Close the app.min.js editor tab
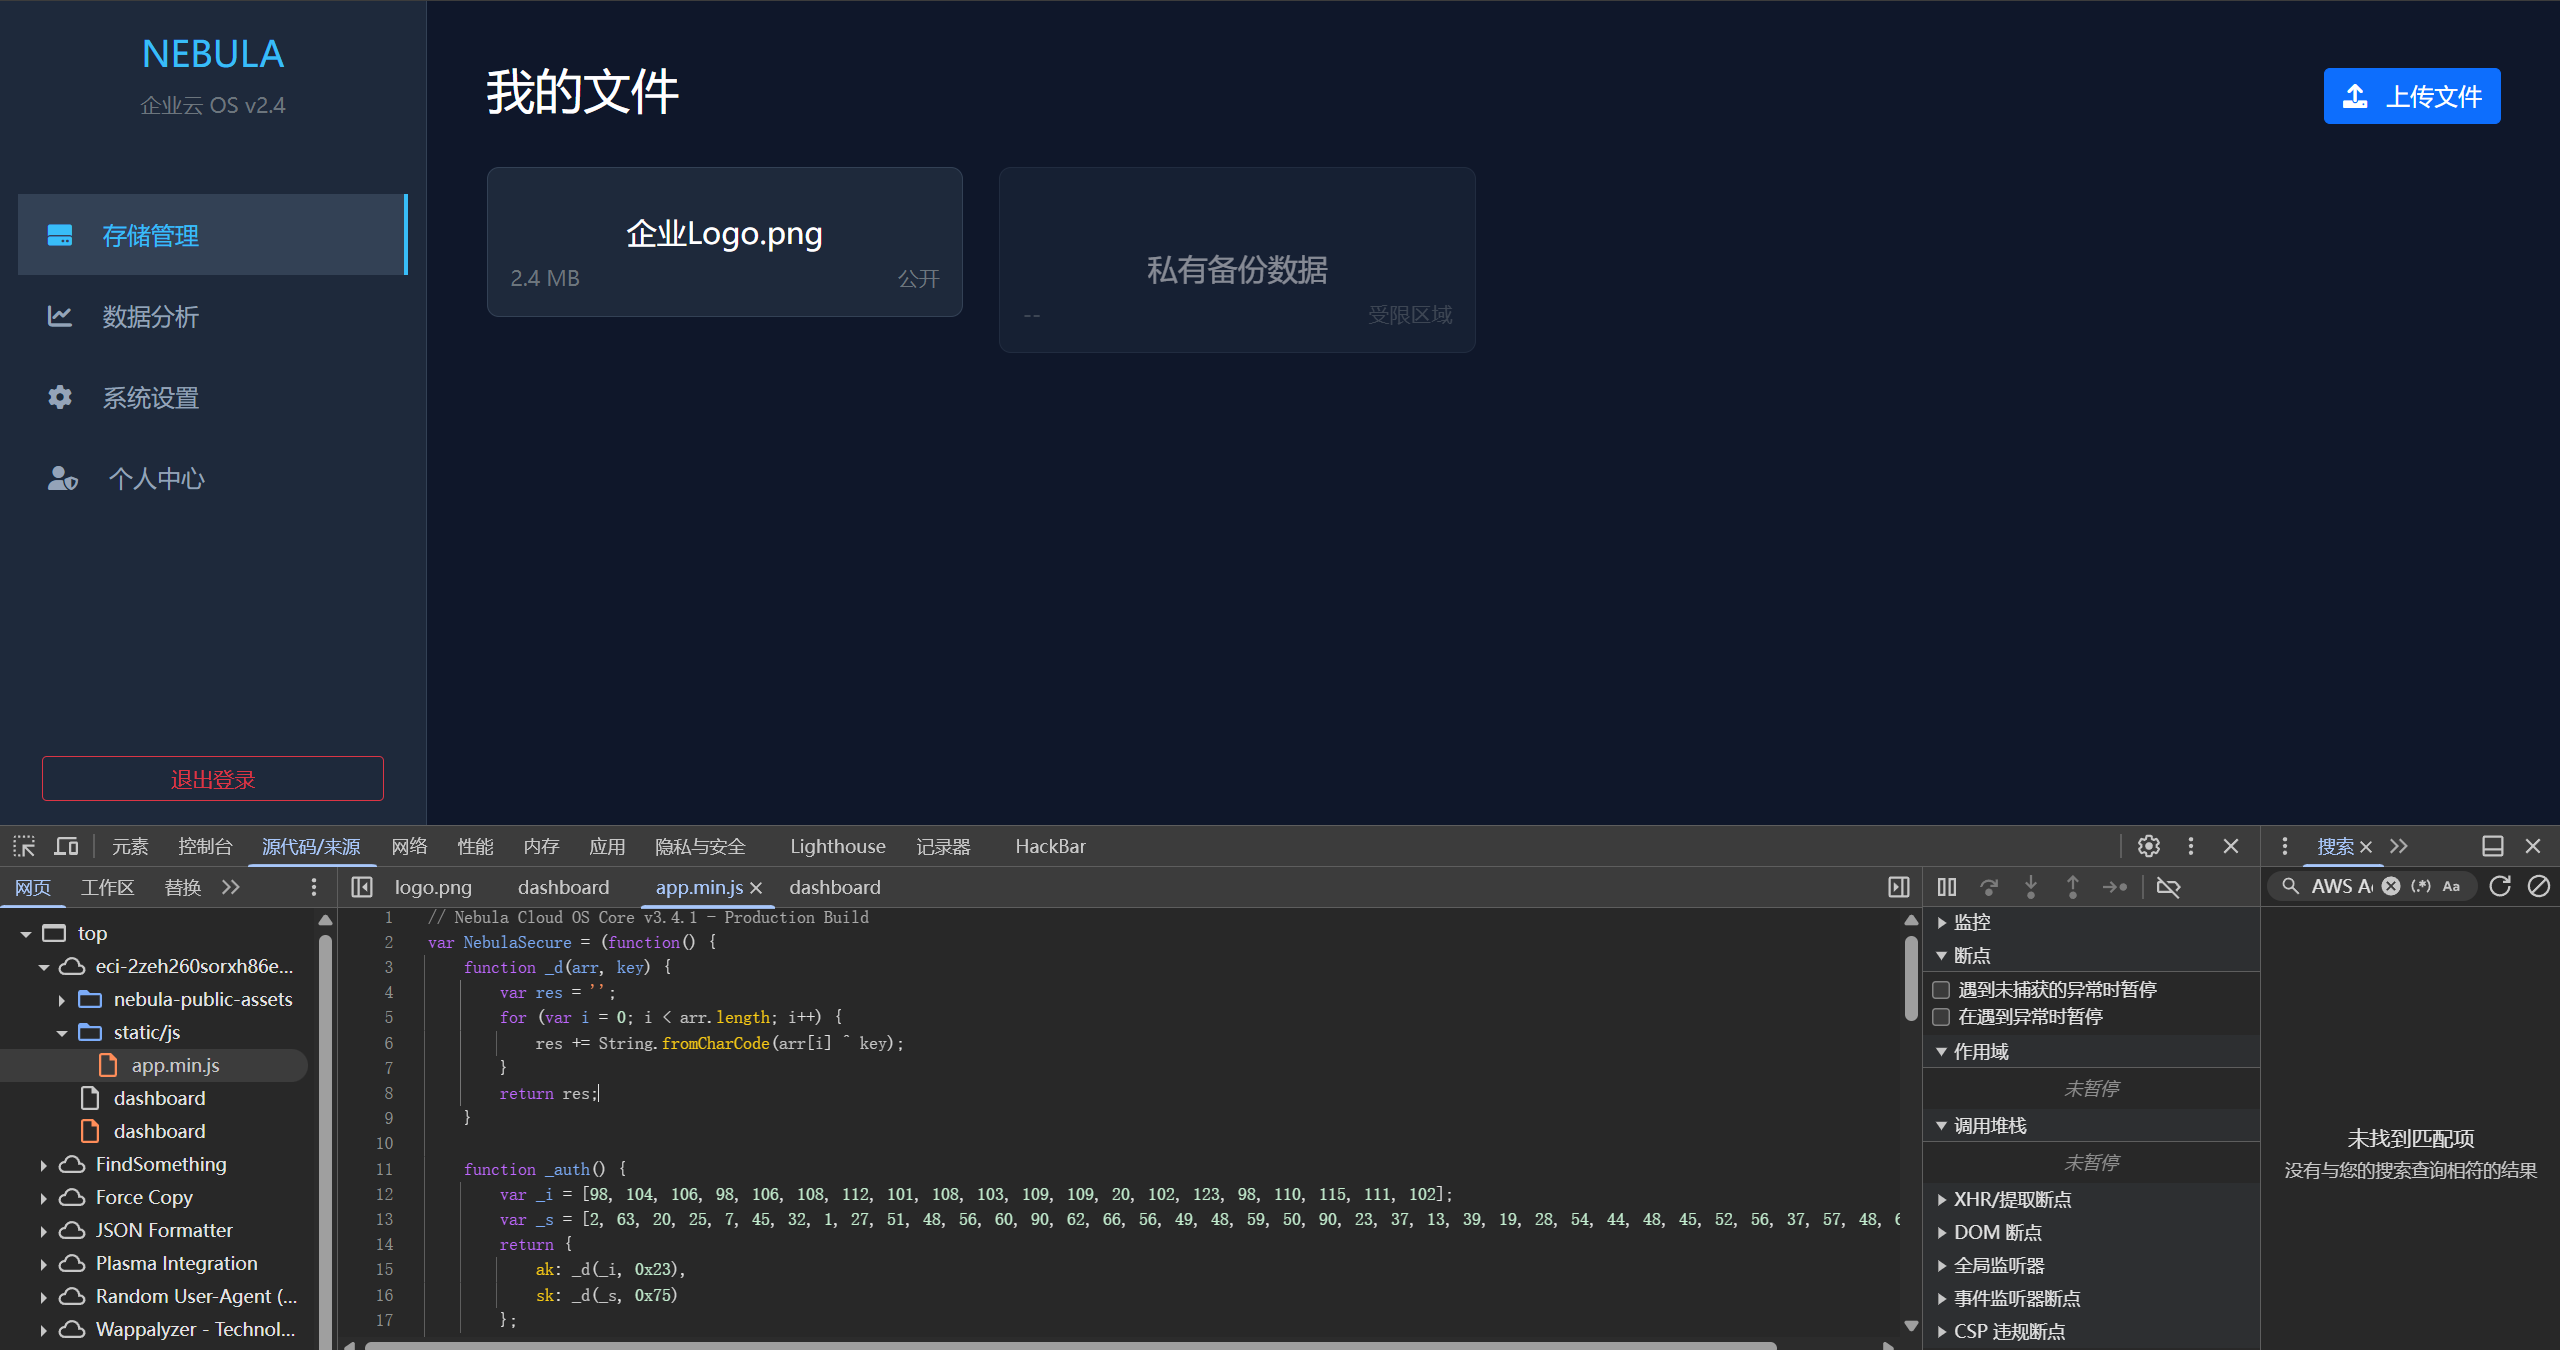Screen dimensions: 2560x1350 point(756,888)
